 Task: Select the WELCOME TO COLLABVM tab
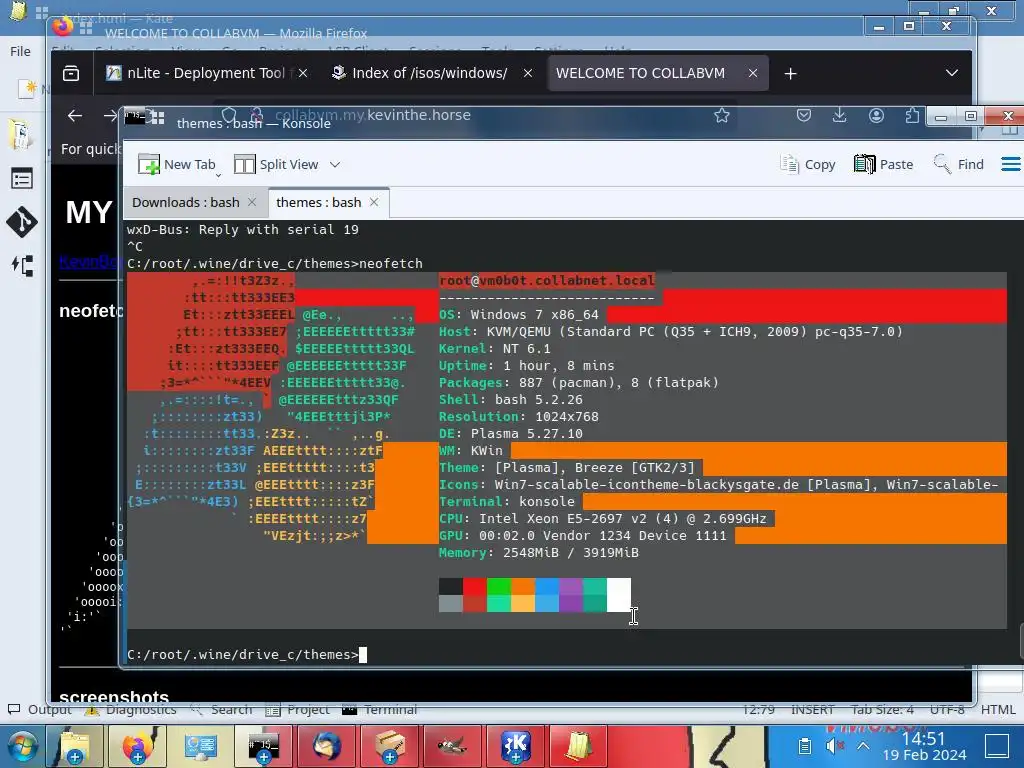click(640, 73)
